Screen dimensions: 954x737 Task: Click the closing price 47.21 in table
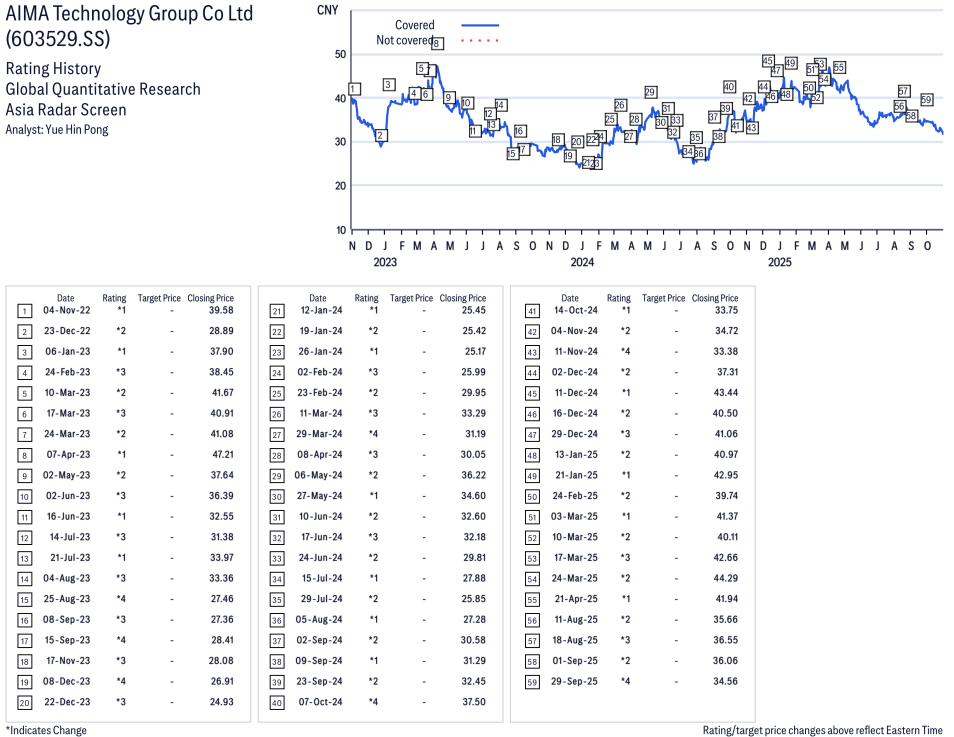[217, 455]
